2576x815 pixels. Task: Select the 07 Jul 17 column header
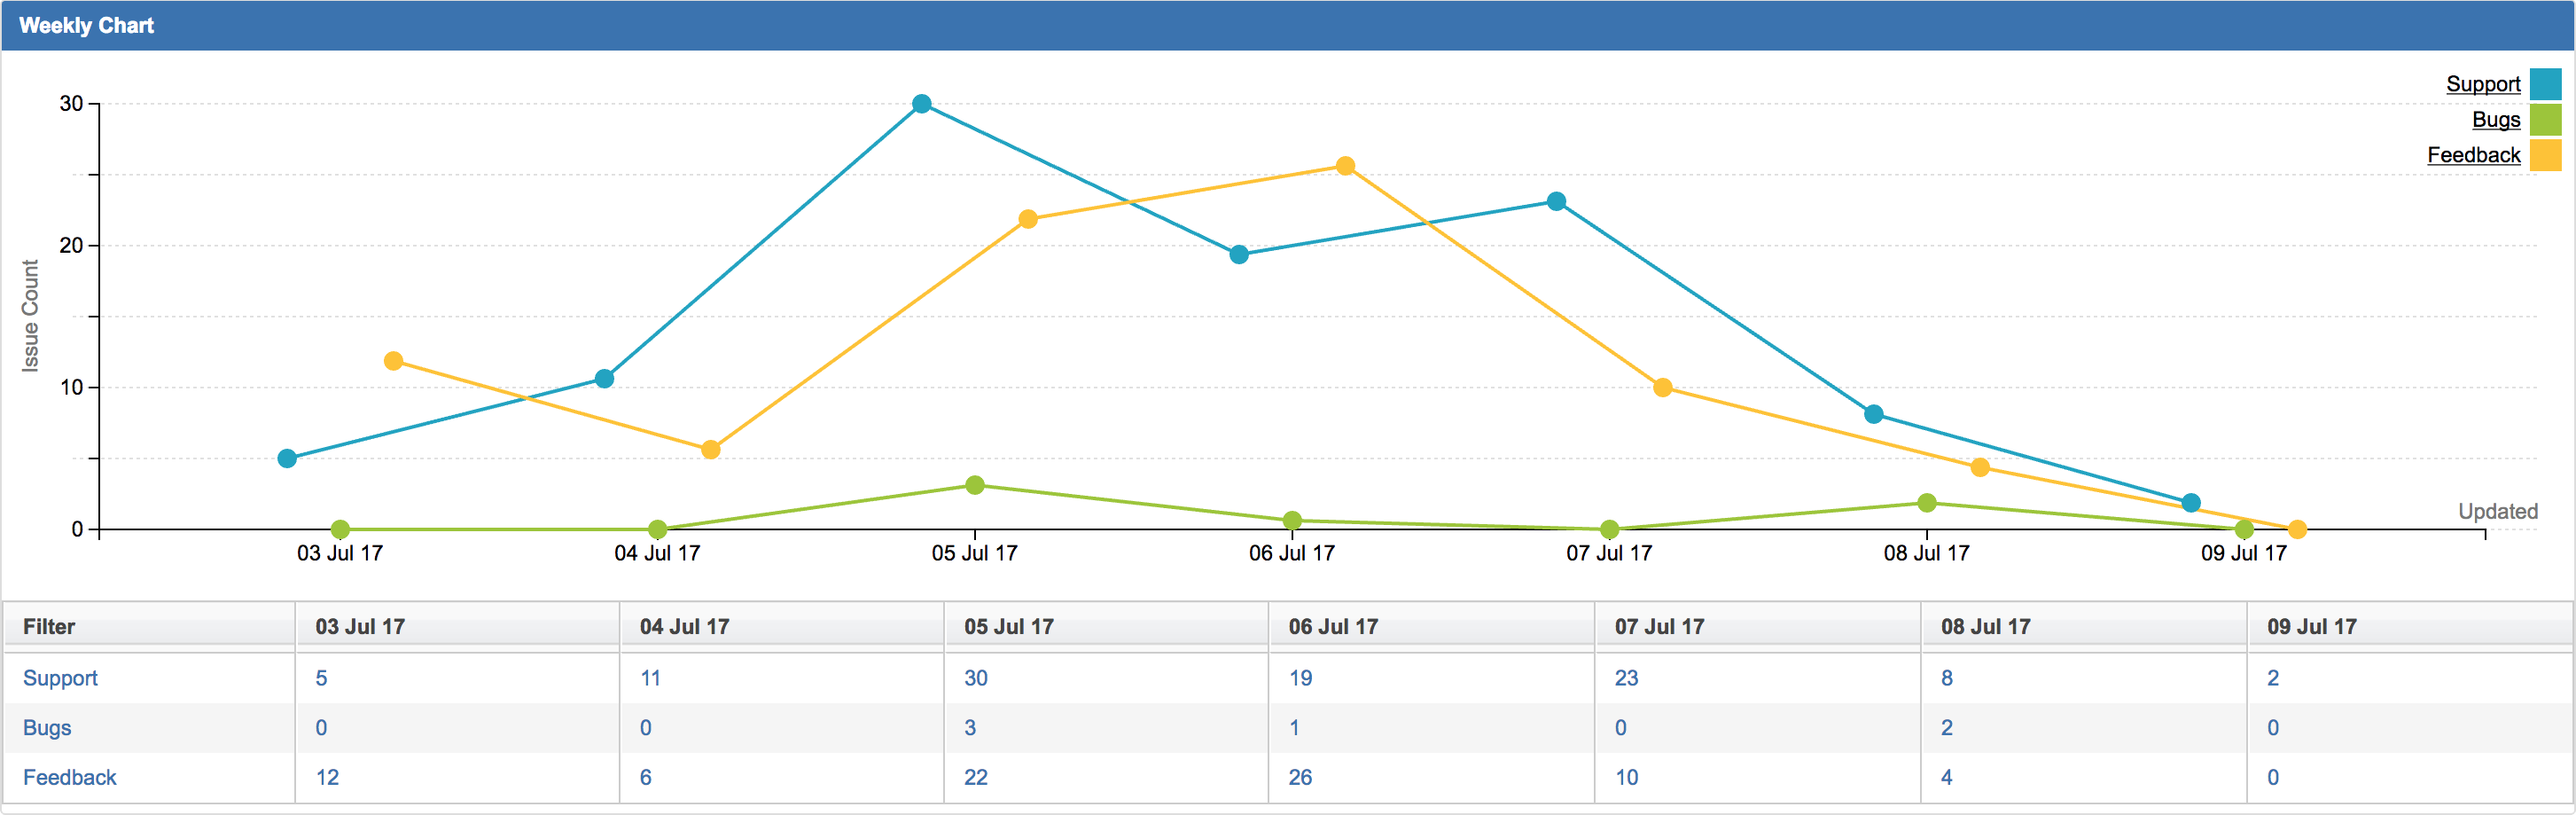click(x=1660, y=626)
